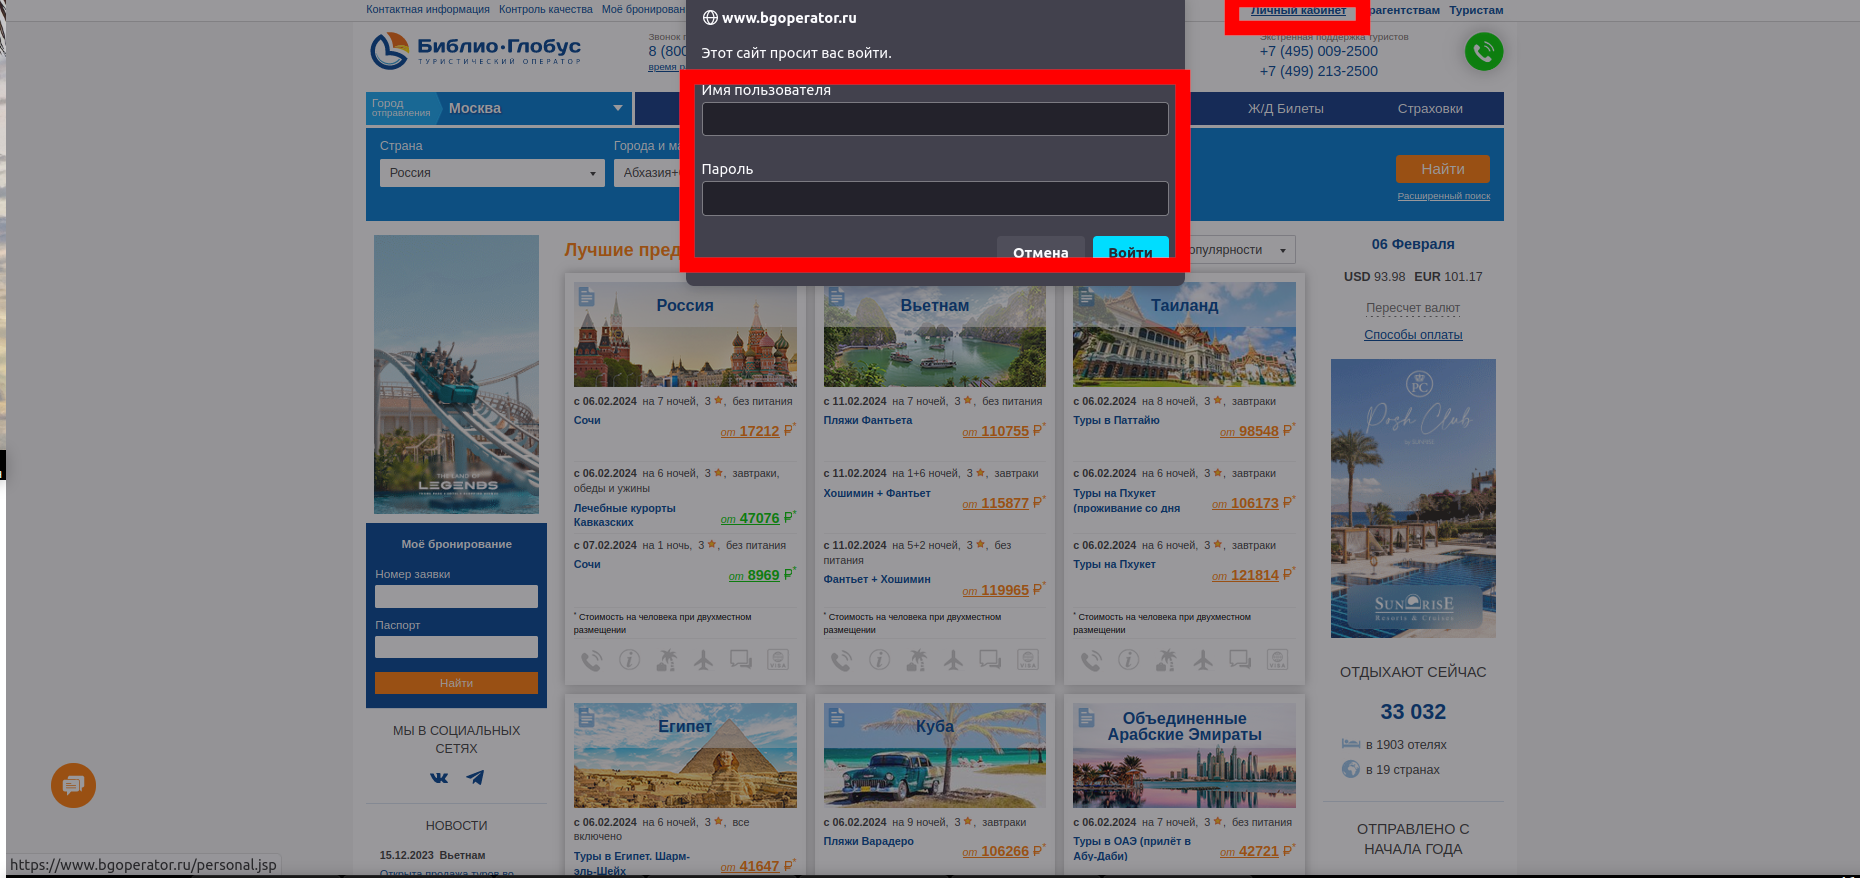Open the sort by popularity dropdown

pos(1240,250)
